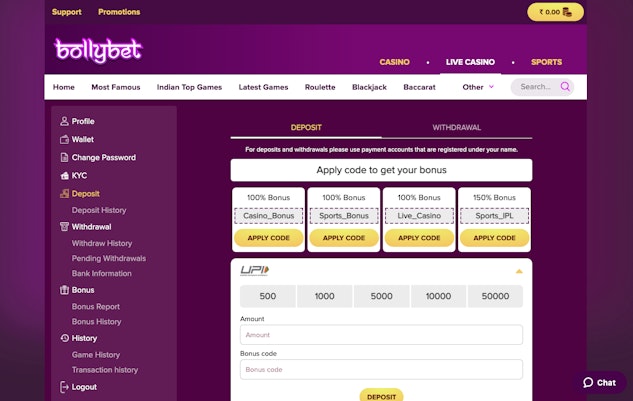
Task: Click the Logout icon in sidebar
Action: (65, 386)
